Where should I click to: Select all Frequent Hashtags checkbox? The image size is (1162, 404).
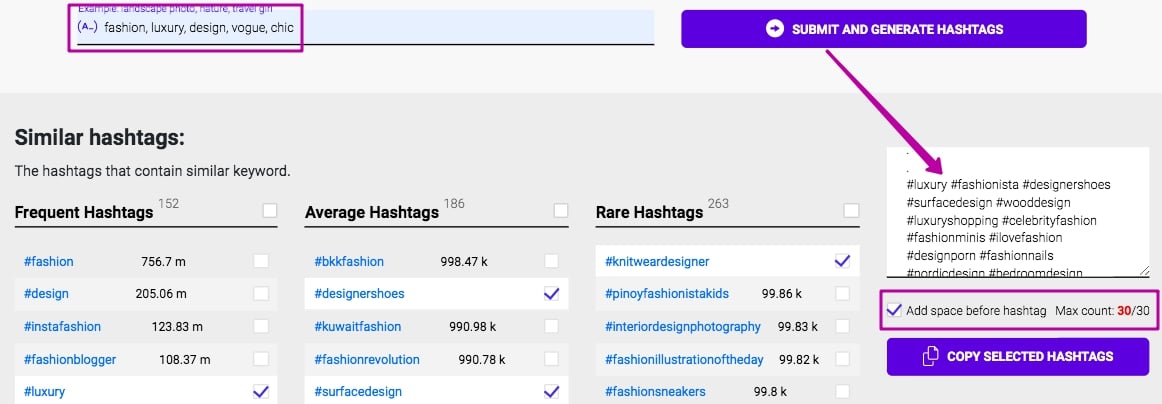[x=270, y=211]
